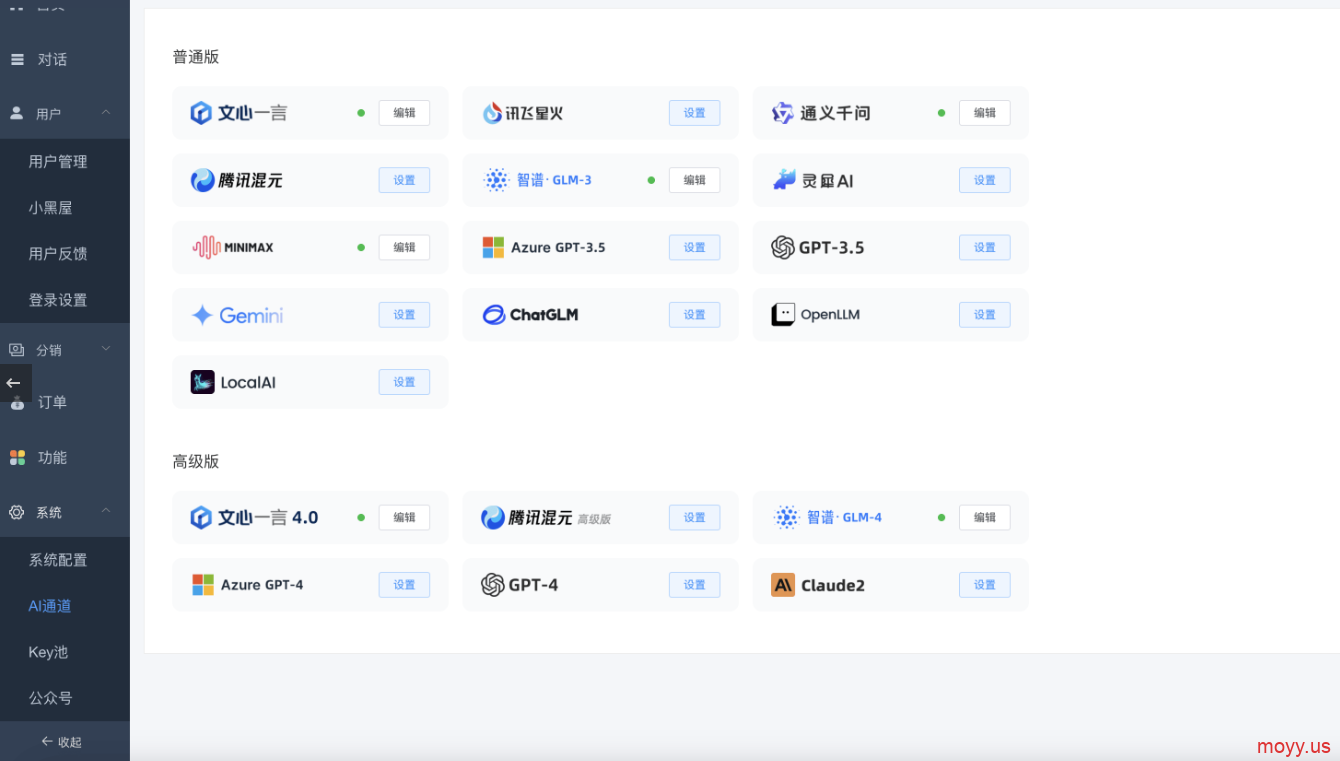Click the 通义千问 logo icon
Viewport: 1340px width, 761px height.
coord(783,113)
